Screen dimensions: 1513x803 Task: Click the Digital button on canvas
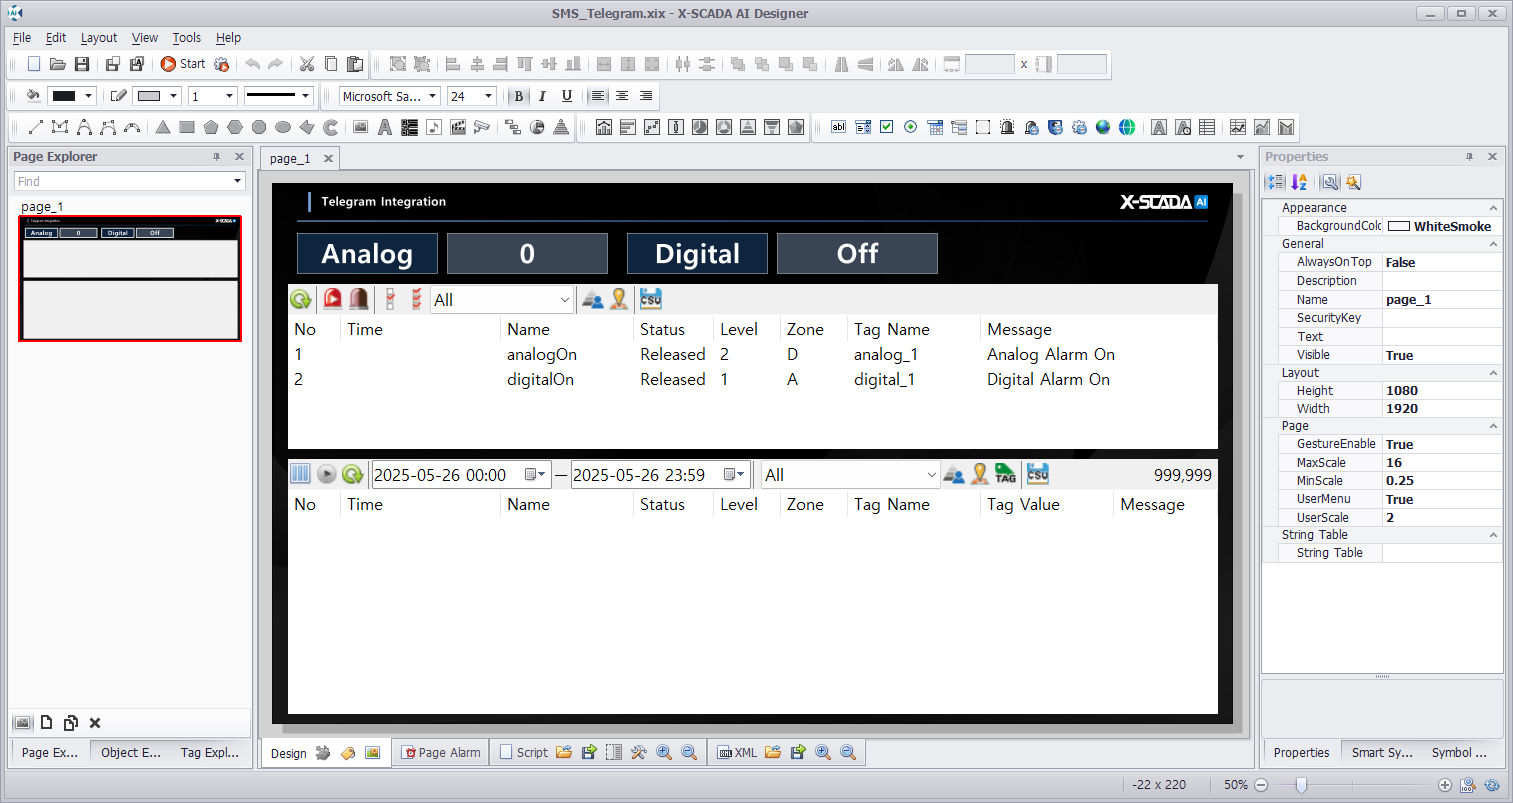tap(697, 254)
